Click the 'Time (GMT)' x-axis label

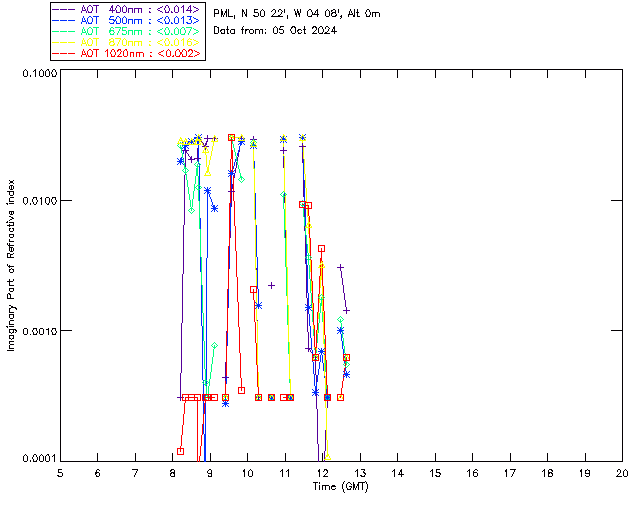coord(341,485)
